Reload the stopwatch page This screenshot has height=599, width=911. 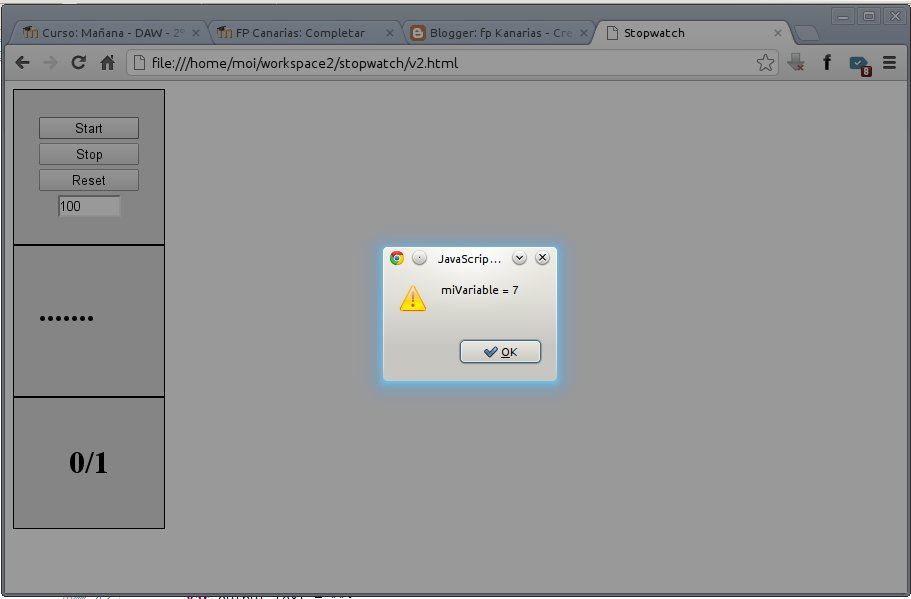(x=79, y=62)
